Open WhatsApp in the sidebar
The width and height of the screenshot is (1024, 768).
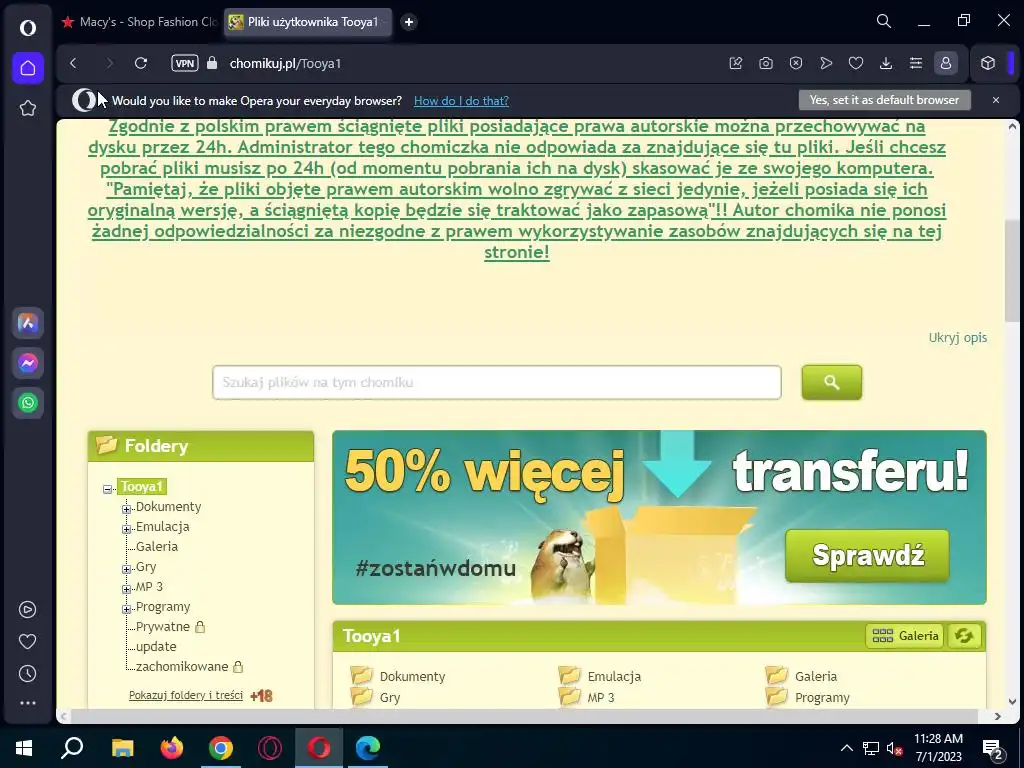click(27, 403)
